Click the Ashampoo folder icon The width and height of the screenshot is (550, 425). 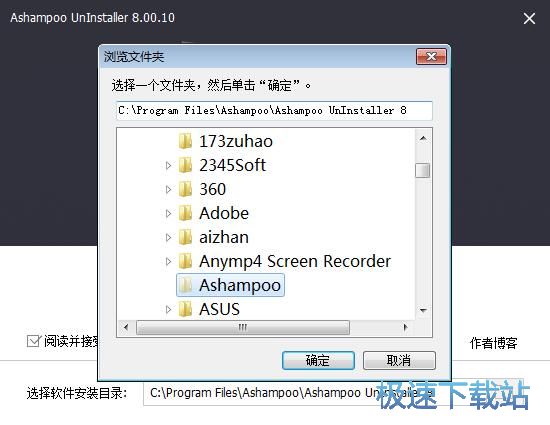(x=185, y=285)
